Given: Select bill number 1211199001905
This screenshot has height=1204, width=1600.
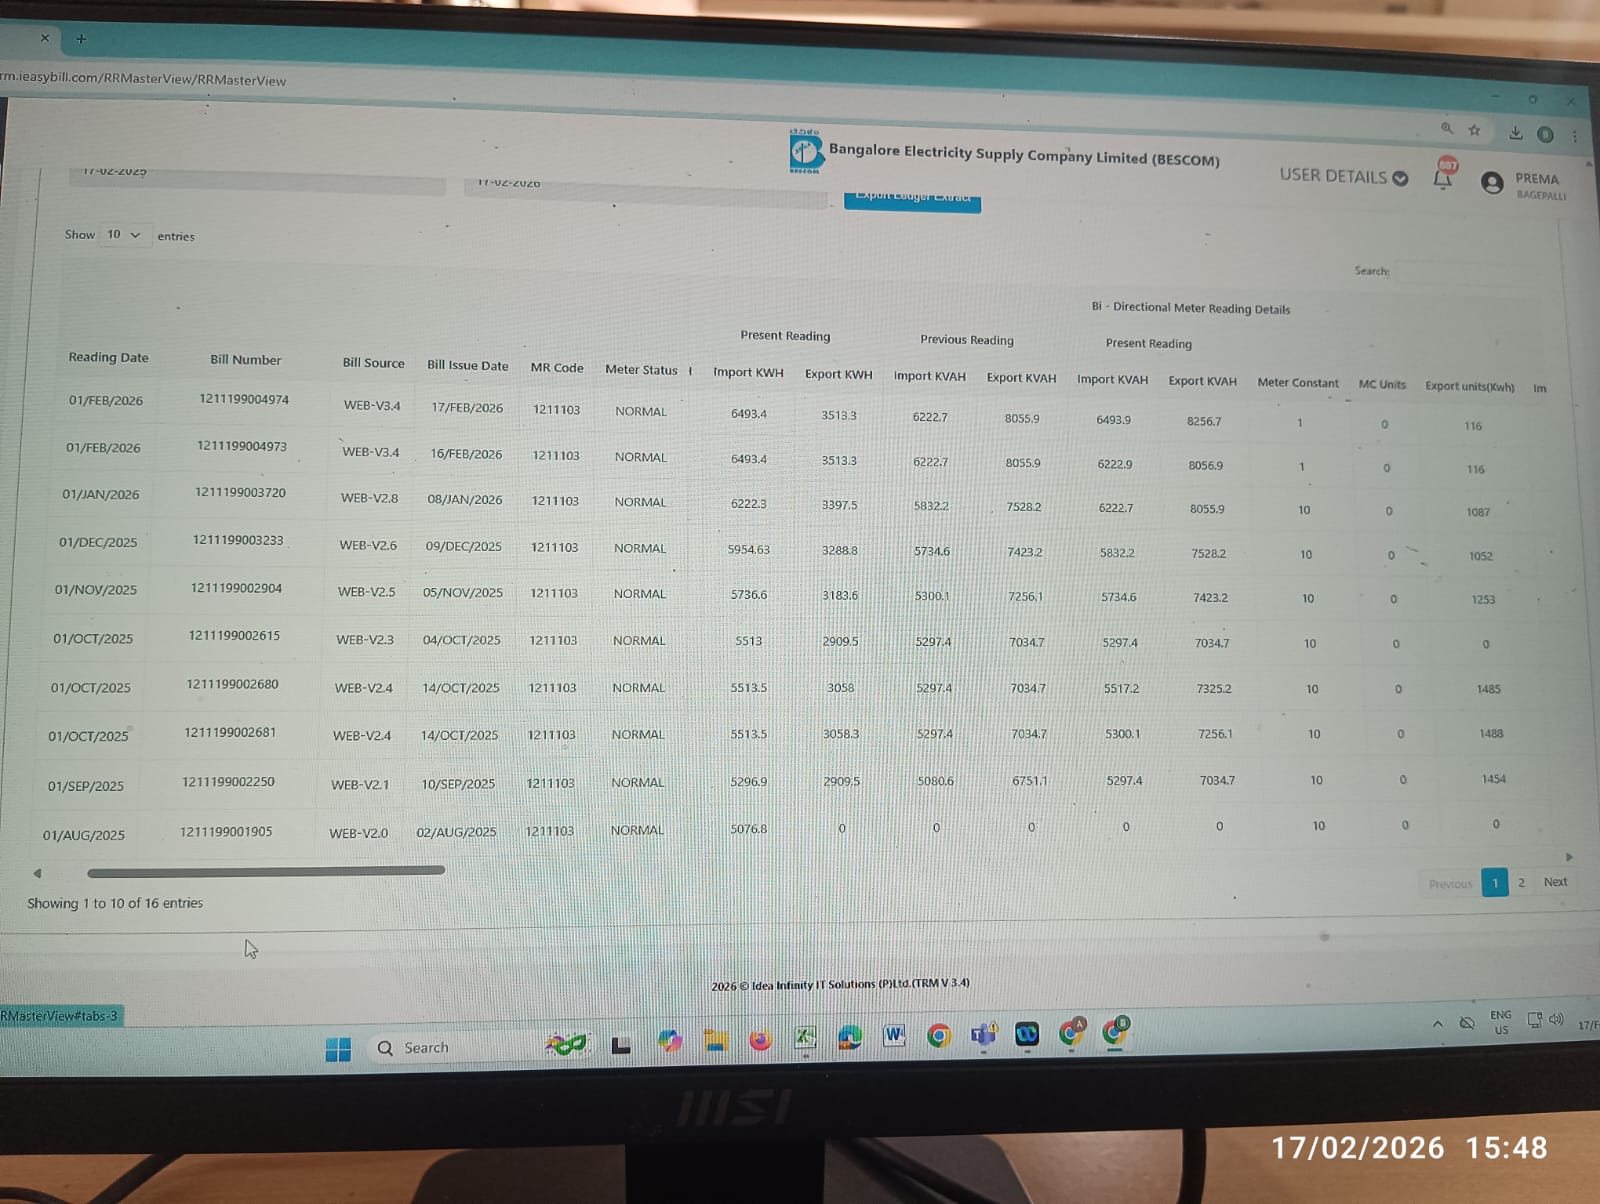Looking at the screenshot, I should (226, 832).
